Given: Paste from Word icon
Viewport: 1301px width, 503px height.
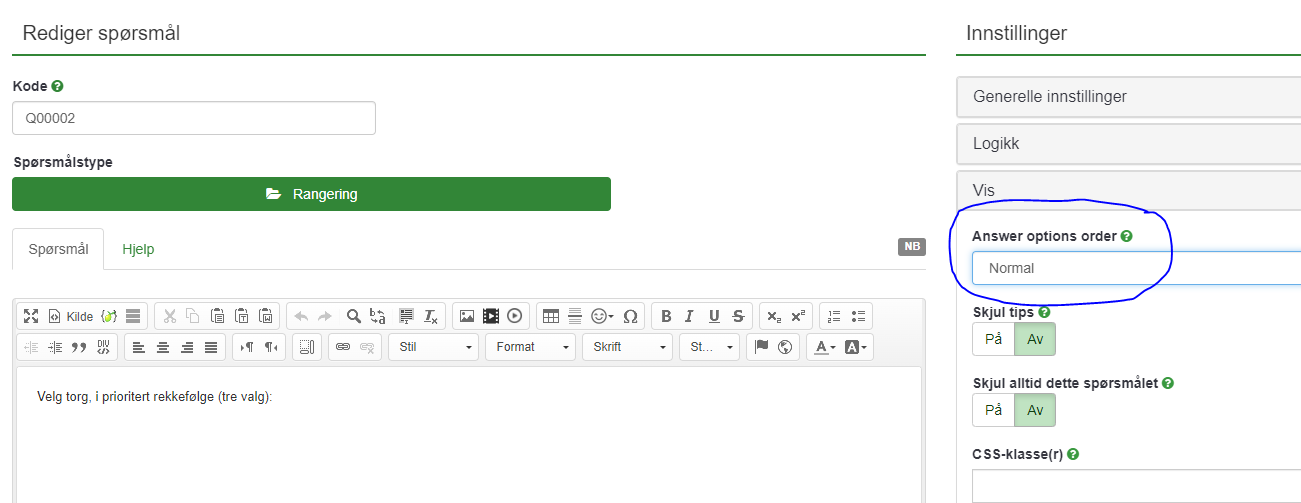Looking at the screenshot, I should [265, 316].
